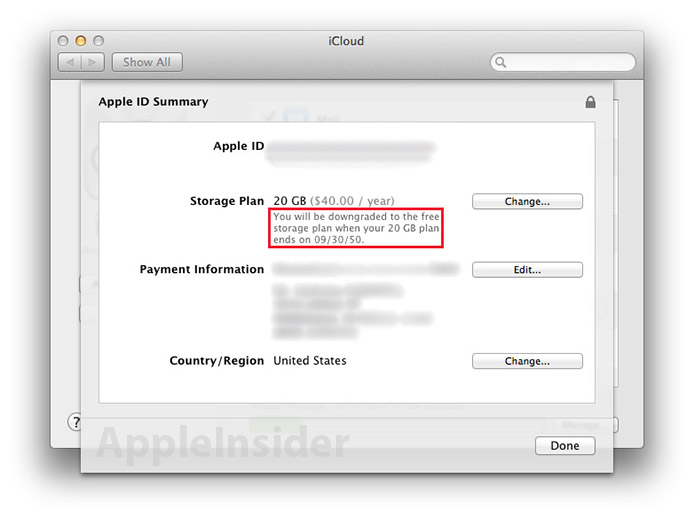Zoom the iCloud window with green button

(99, 41)
